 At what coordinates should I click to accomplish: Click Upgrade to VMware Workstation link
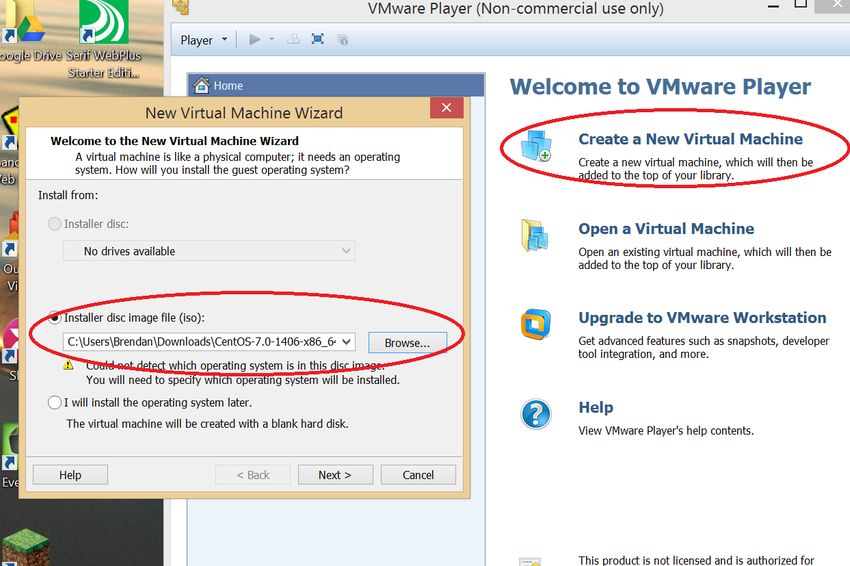pos(702,318)
